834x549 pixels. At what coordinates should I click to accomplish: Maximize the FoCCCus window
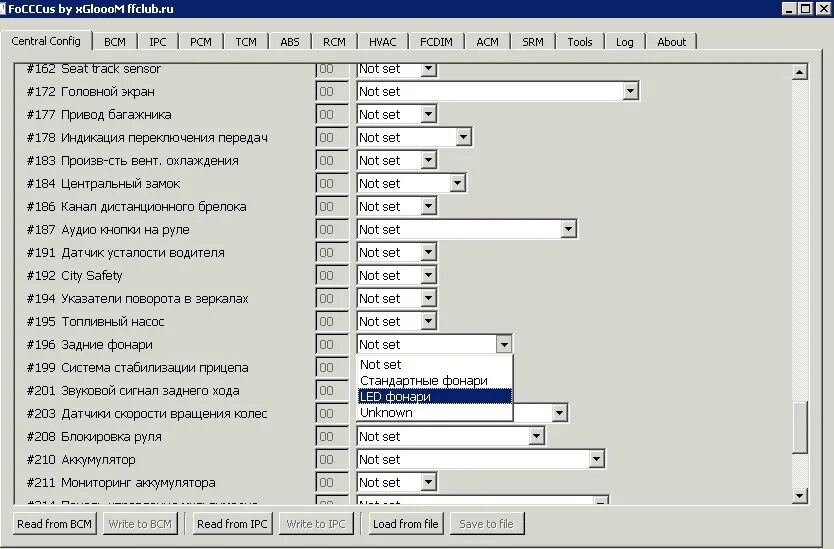[x=805, y=9]
